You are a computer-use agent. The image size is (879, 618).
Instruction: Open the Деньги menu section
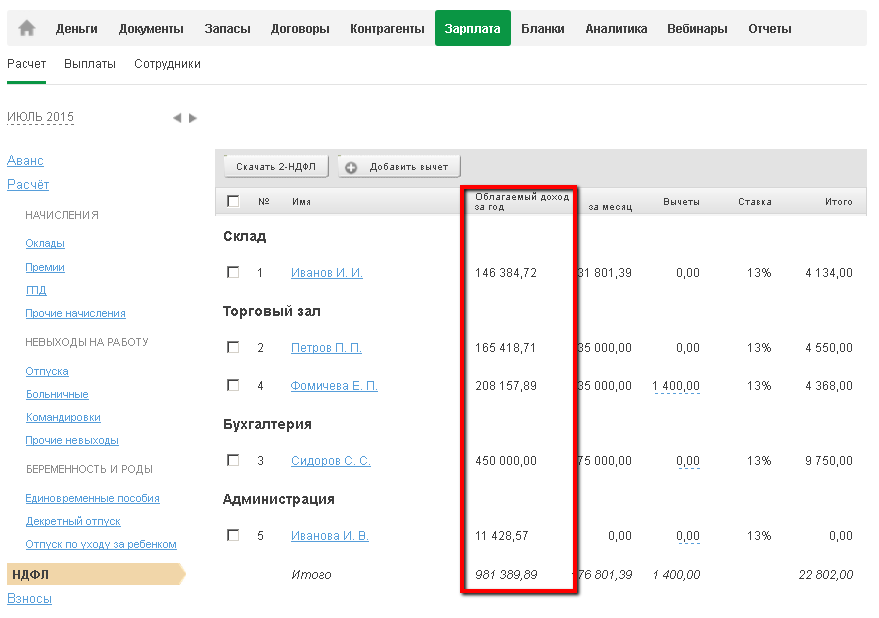(x=77, y=29)
